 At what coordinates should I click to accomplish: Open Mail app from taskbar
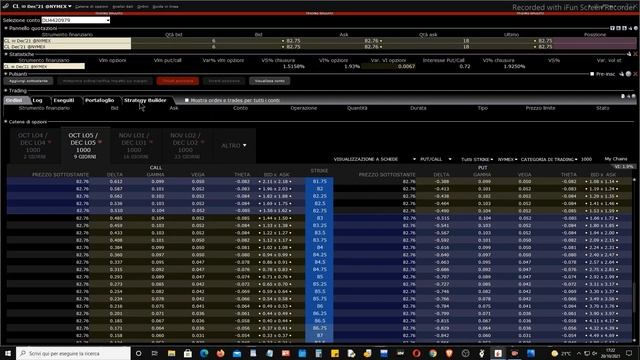point(237,353)
